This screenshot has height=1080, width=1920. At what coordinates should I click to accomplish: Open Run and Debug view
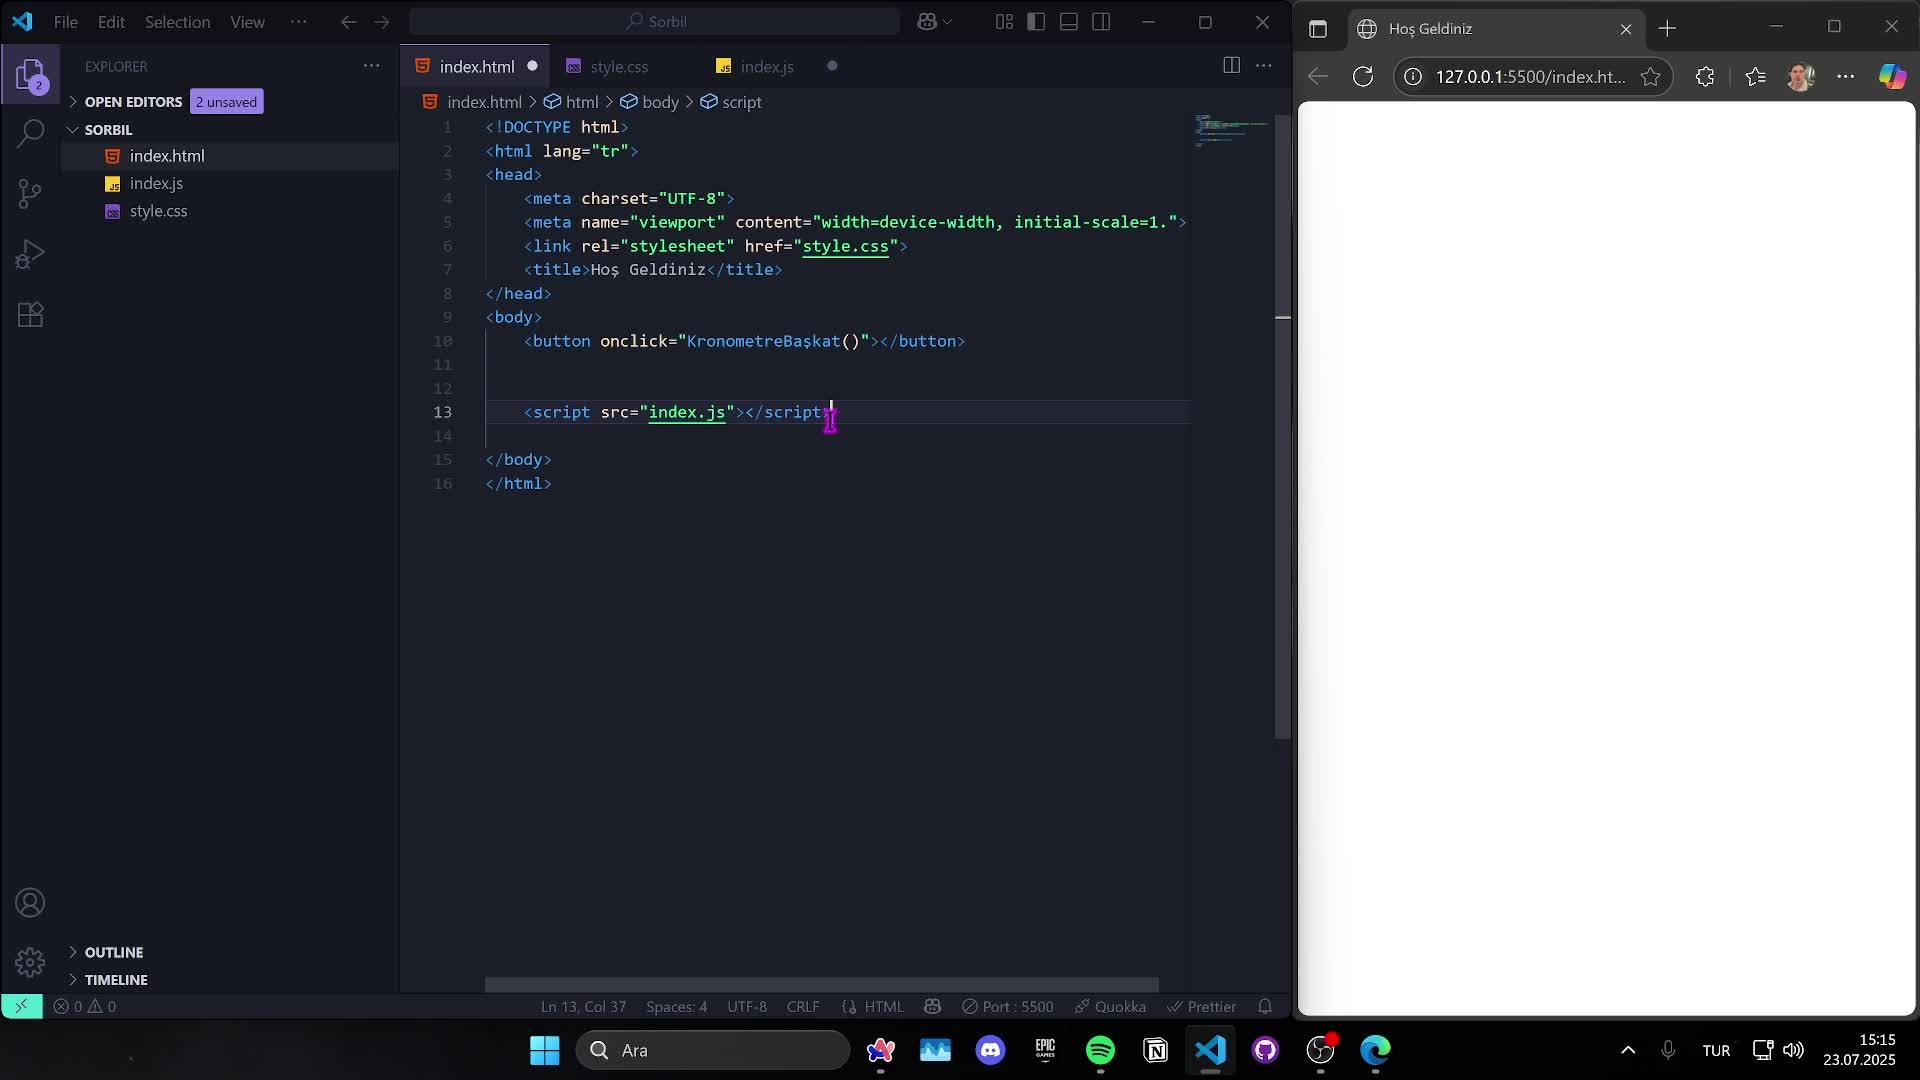tap(30, 254)
